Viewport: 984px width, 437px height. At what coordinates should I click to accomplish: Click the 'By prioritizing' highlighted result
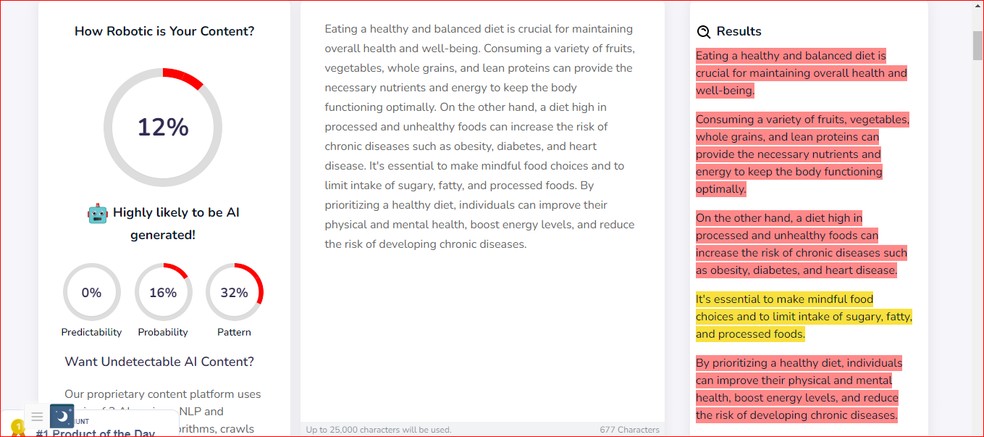pos(799,389)
